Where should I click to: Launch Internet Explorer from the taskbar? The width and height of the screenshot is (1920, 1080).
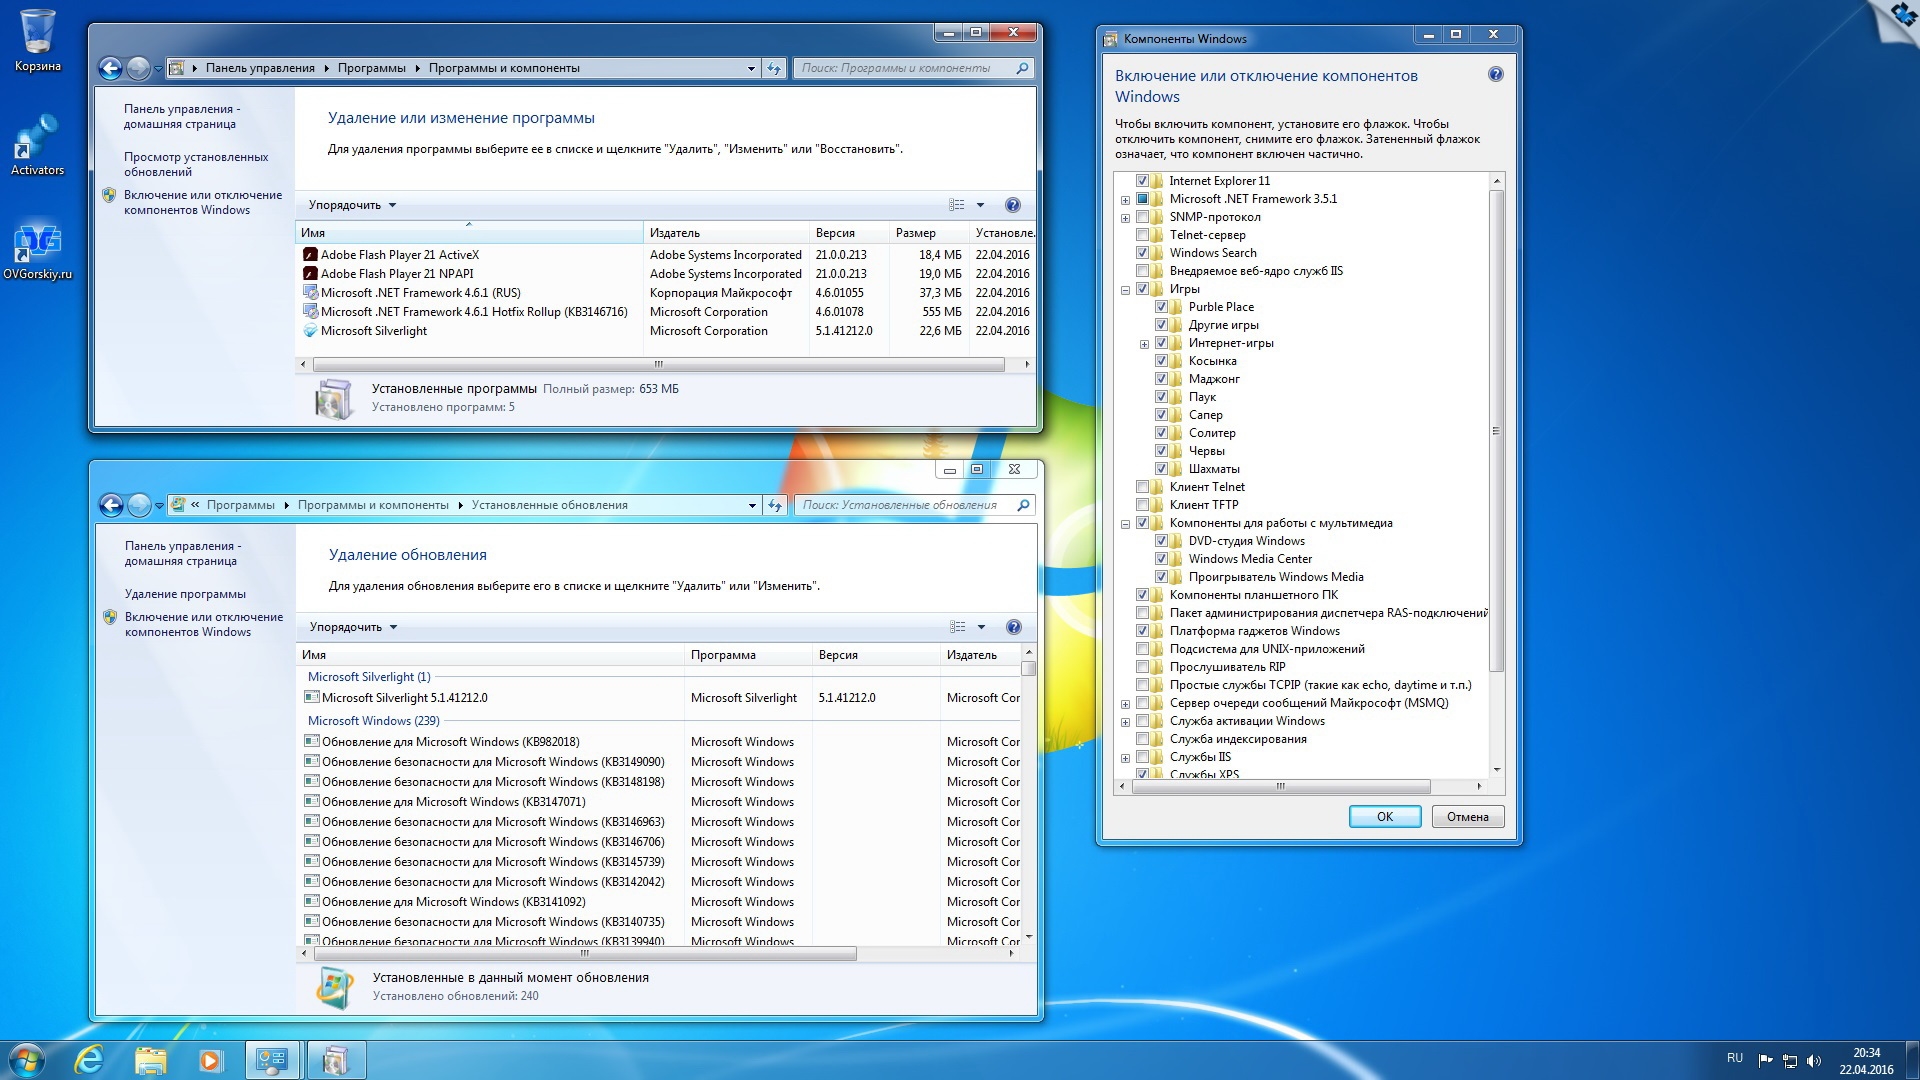(x=89, y=1060)
